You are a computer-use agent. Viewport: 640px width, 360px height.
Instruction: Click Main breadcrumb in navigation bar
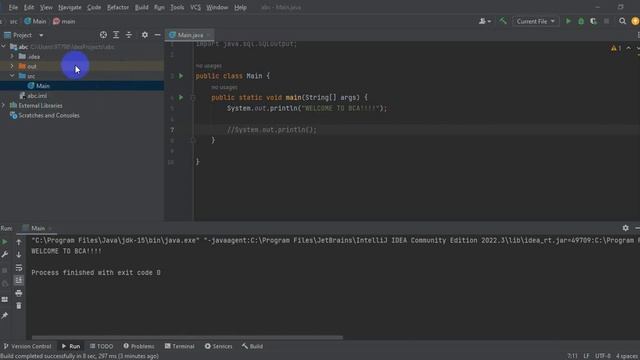35,21
